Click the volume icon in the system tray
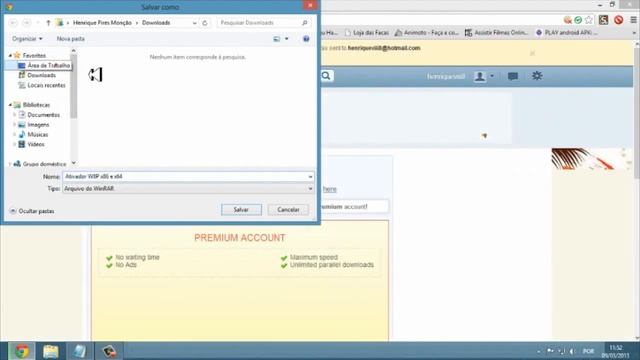640x360 pixels. [572, 351]
